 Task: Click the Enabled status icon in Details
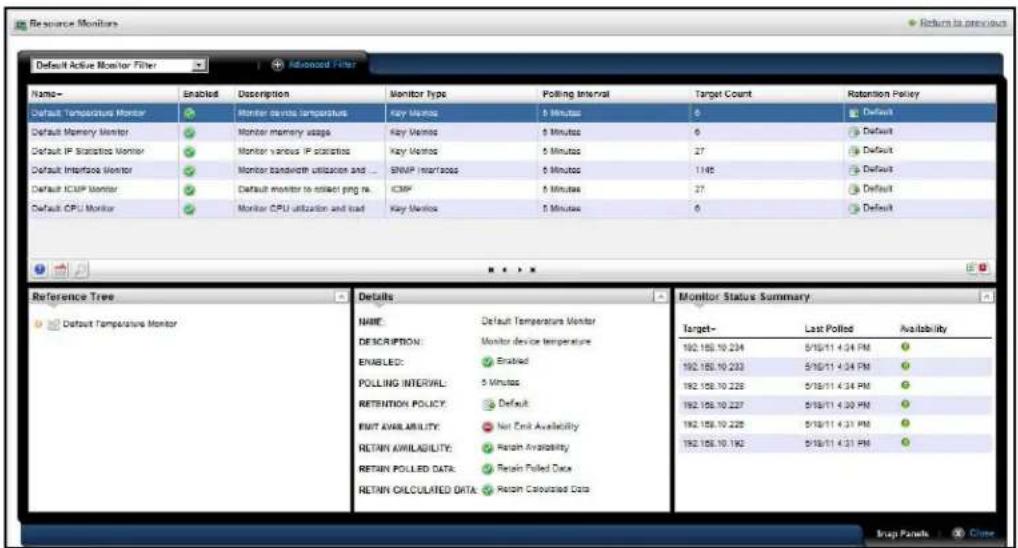[488, 362]
